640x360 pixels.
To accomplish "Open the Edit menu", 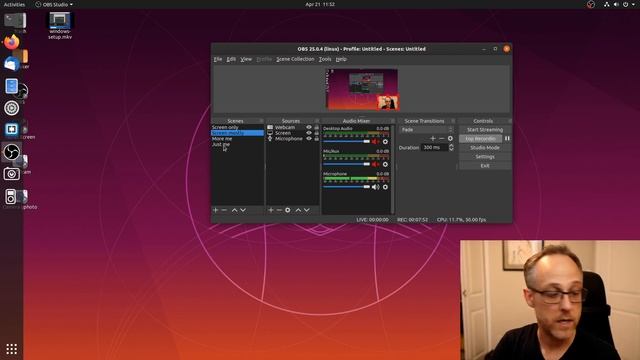I will pos(231,59).
